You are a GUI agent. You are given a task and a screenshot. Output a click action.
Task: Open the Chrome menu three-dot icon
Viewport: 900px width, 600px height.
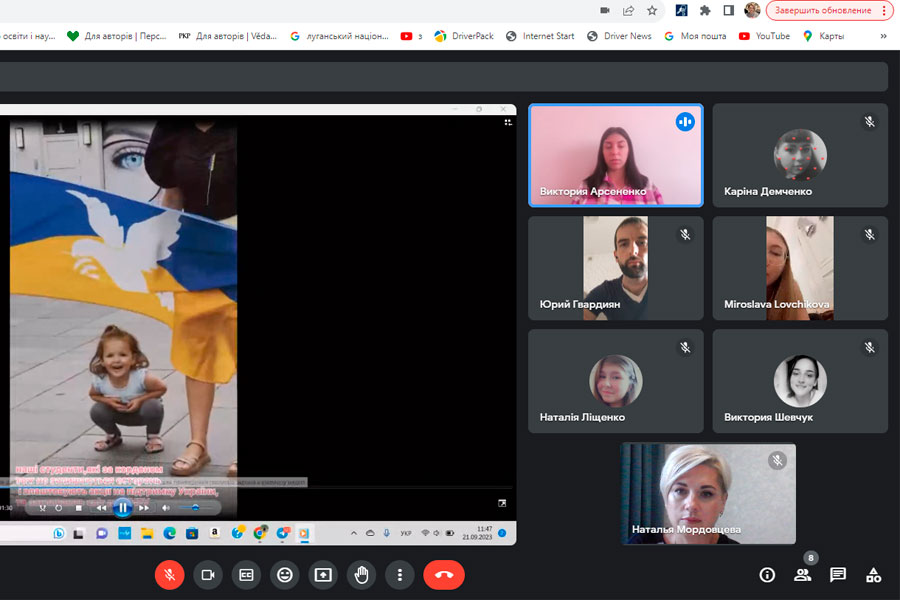(x=884, y=10)
